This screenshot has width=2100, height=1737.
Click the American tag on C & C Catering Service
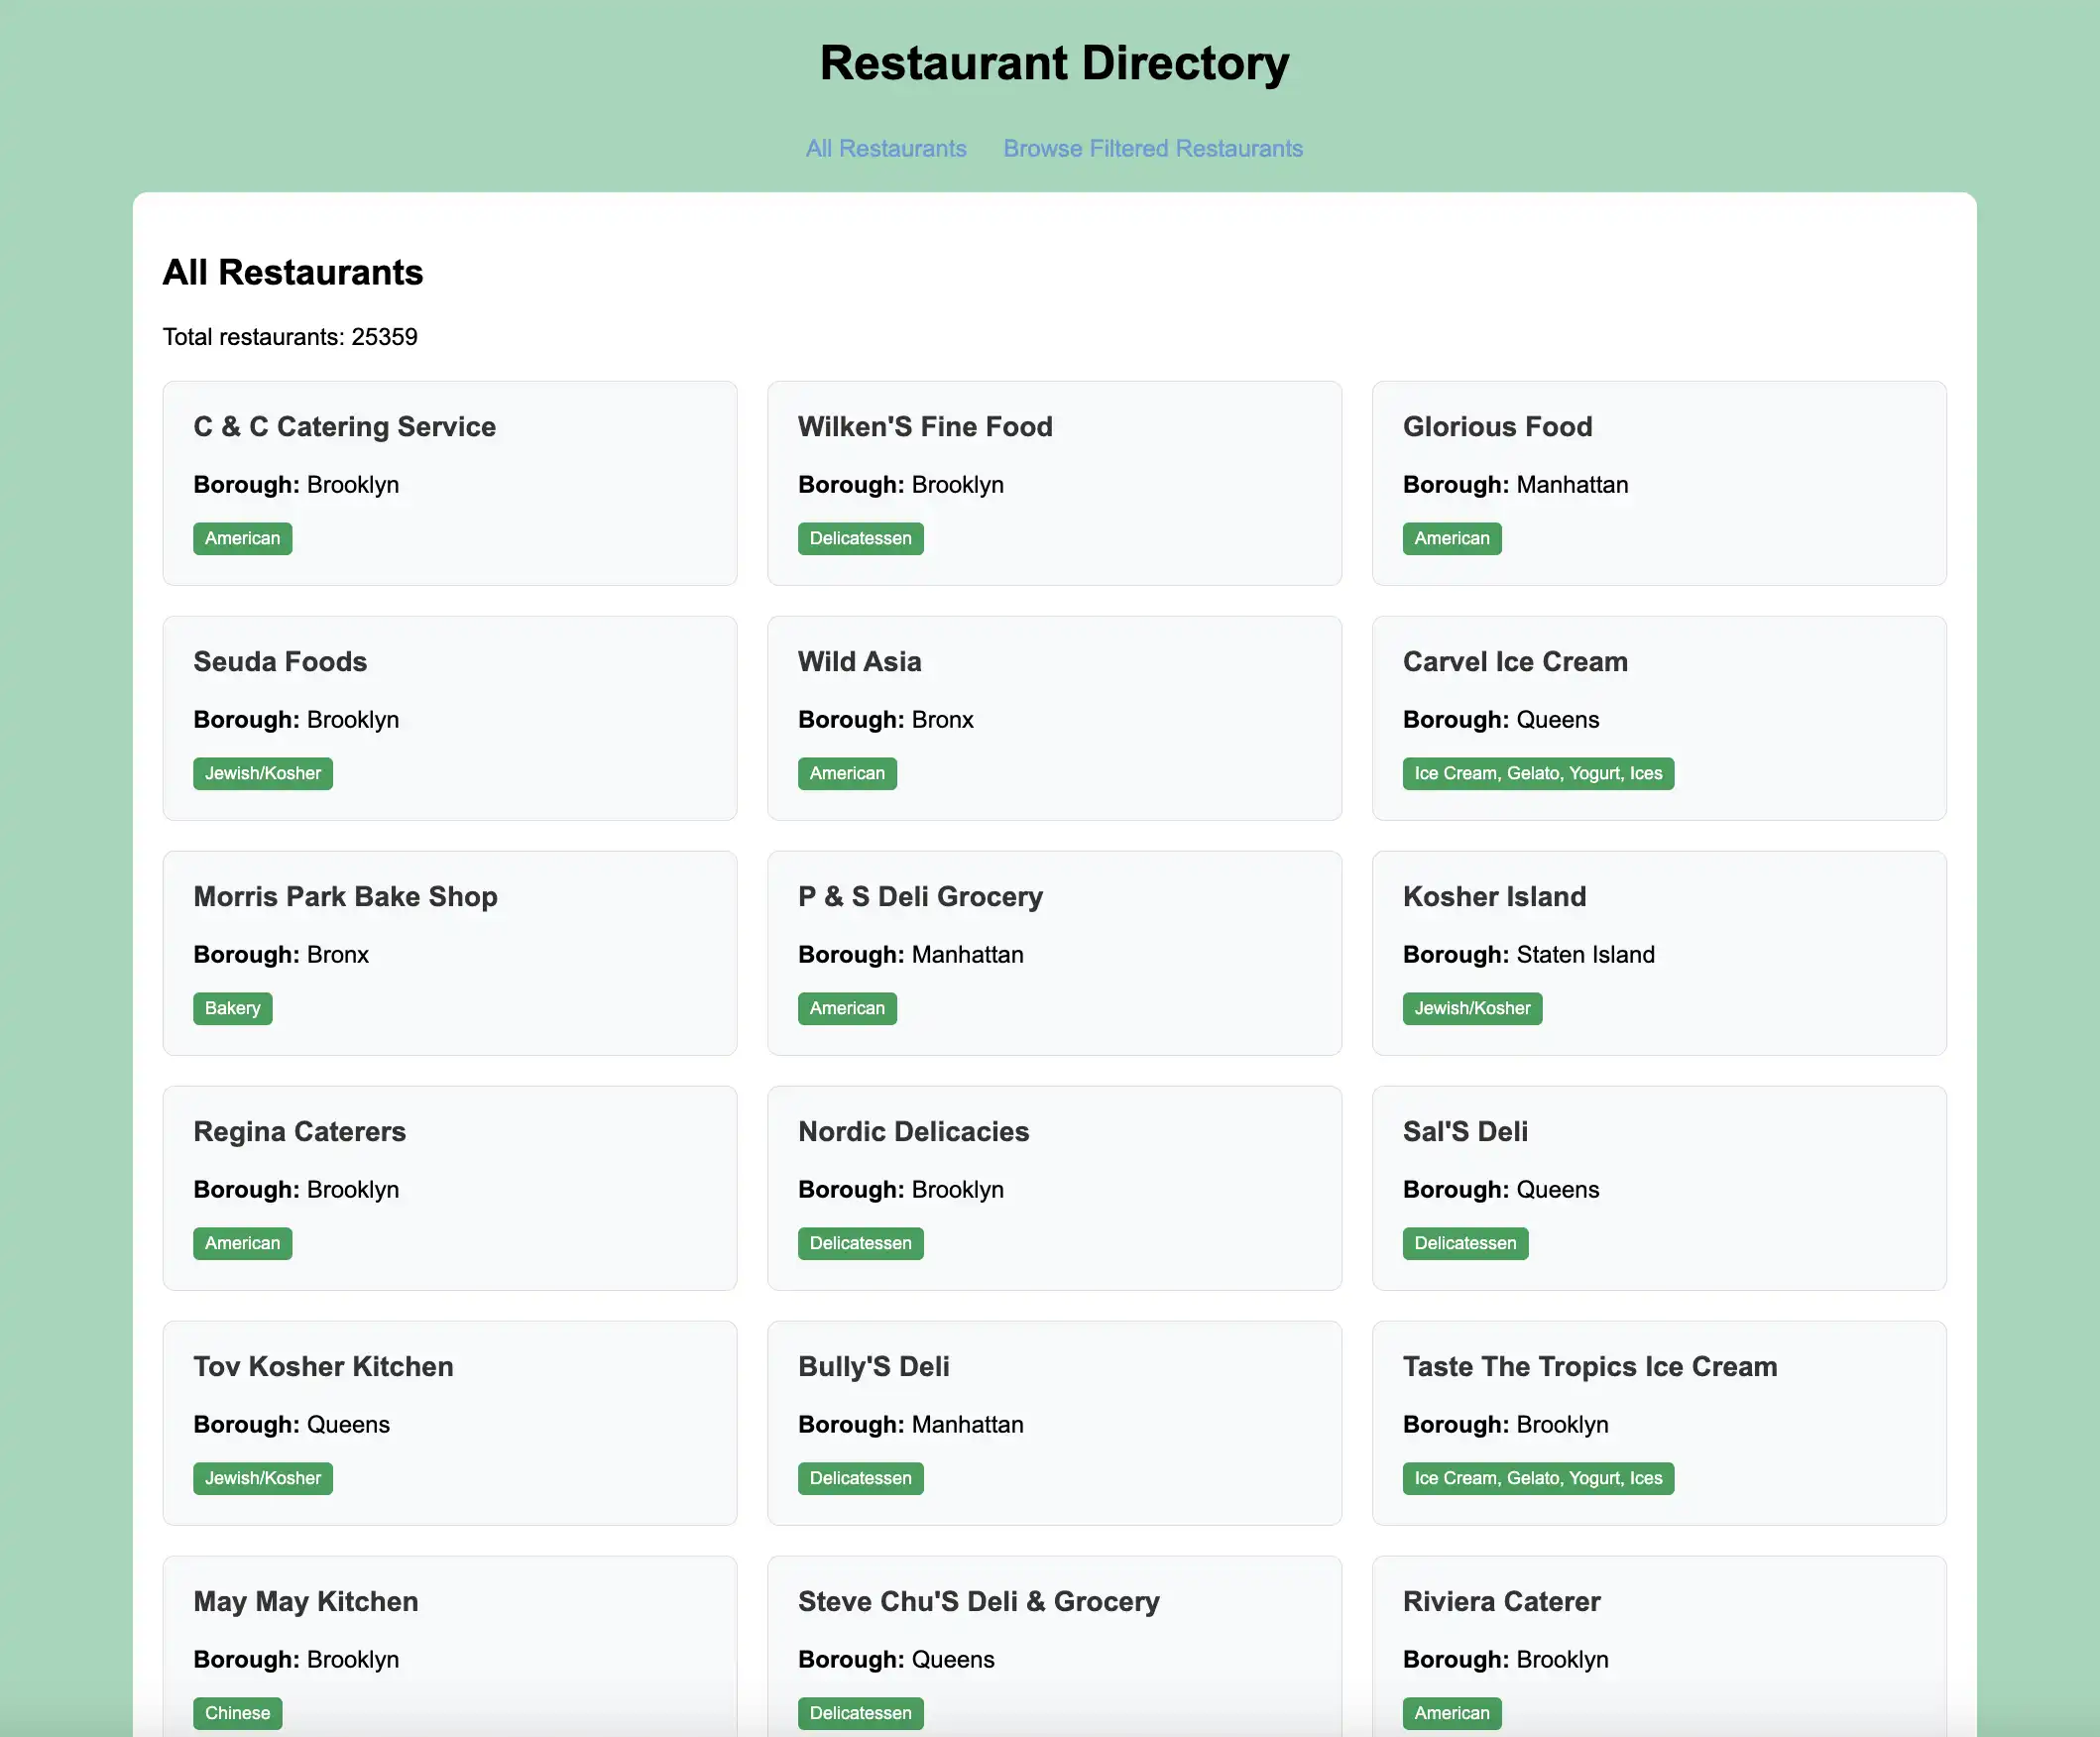coord(242,538)
